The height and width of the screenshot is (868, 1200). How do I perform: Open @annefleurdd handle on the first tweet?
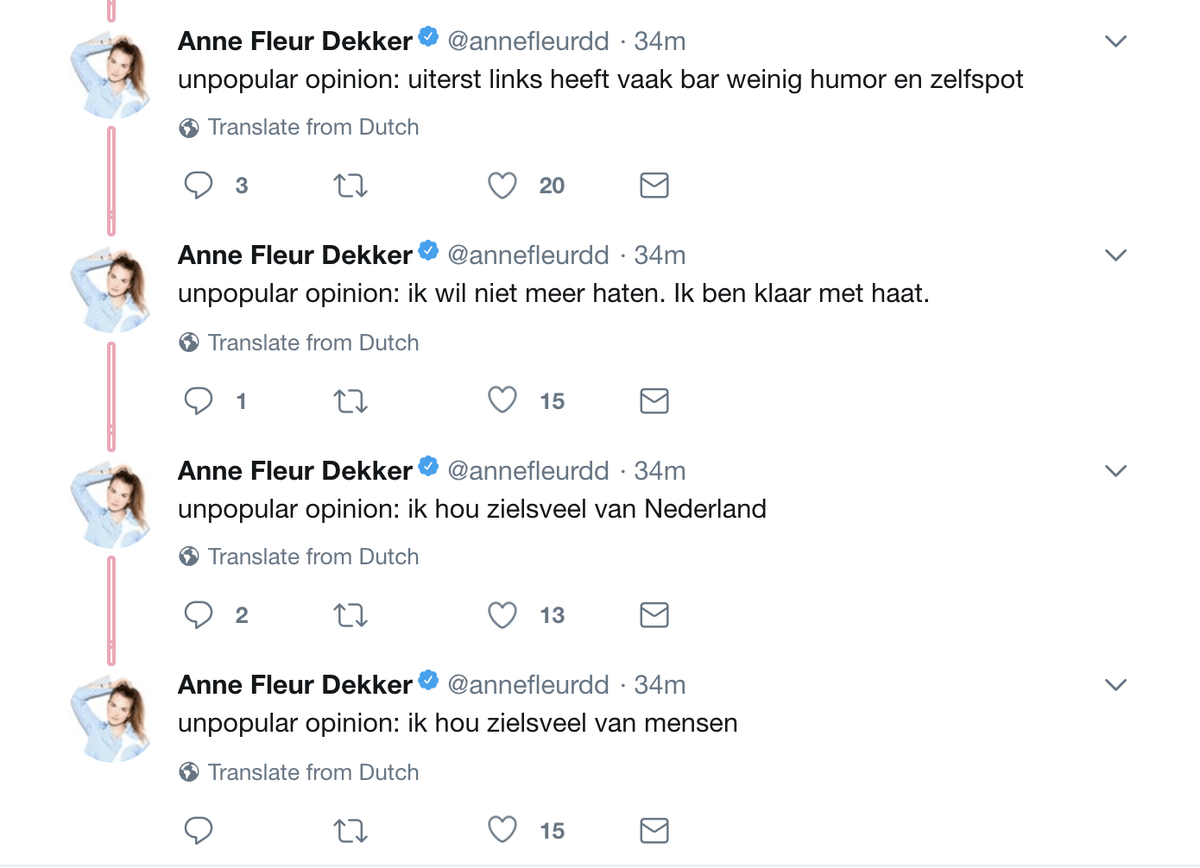528,41
